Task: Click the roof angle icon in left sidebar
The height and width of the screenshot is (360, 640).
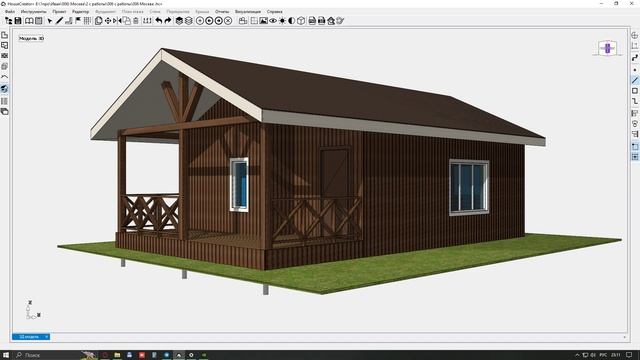Action: click(x=4, y=77)
